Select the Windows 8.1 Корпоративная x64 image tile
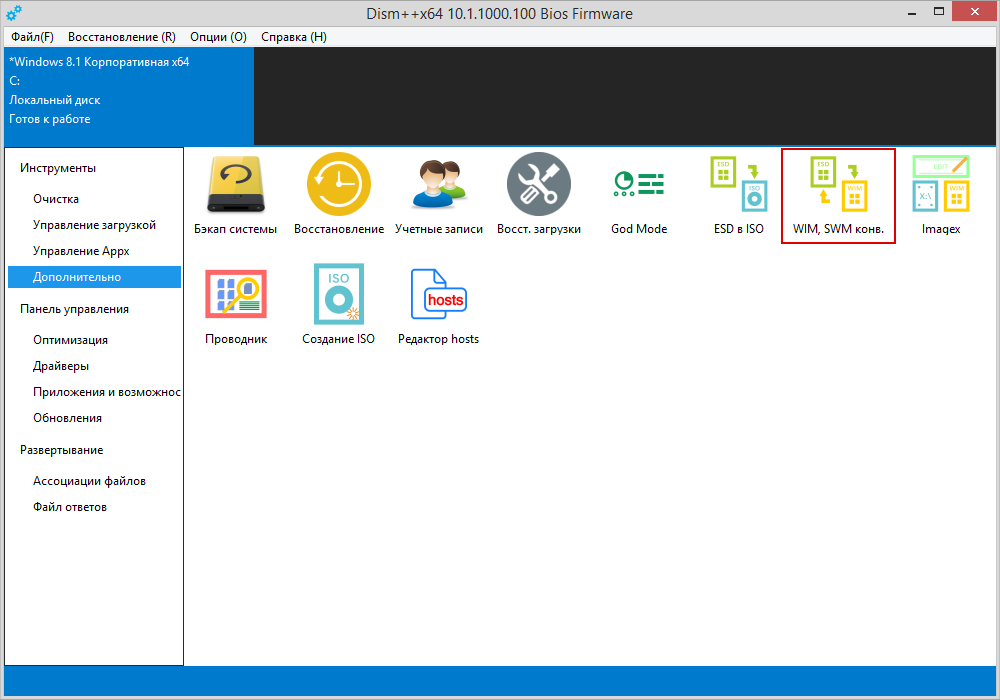Viewport: 1000px width, 700px height. [x=129, y=96]
